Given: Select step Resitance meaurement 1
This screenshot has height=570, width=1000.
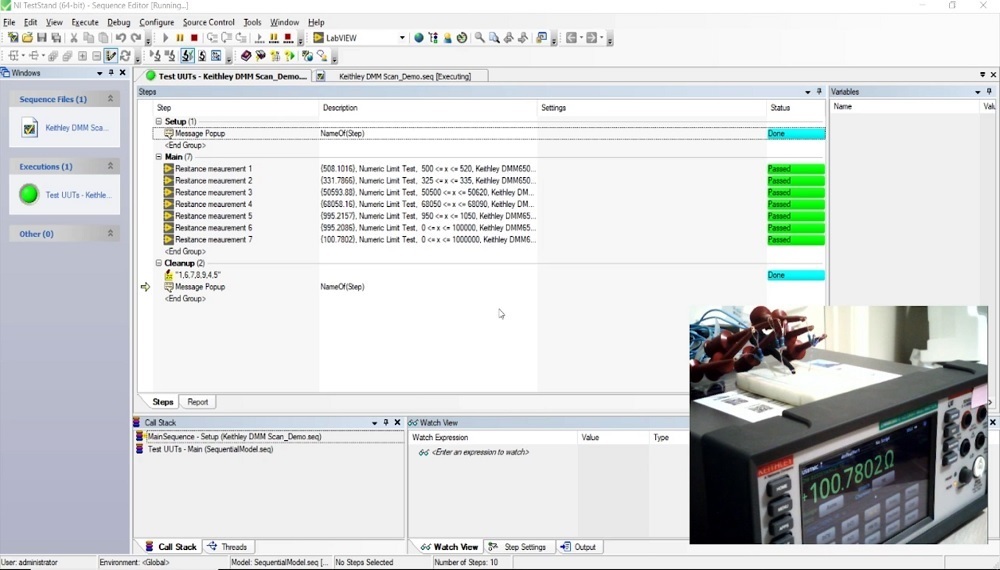Looking at the screenshot, I should pos(214,168).
